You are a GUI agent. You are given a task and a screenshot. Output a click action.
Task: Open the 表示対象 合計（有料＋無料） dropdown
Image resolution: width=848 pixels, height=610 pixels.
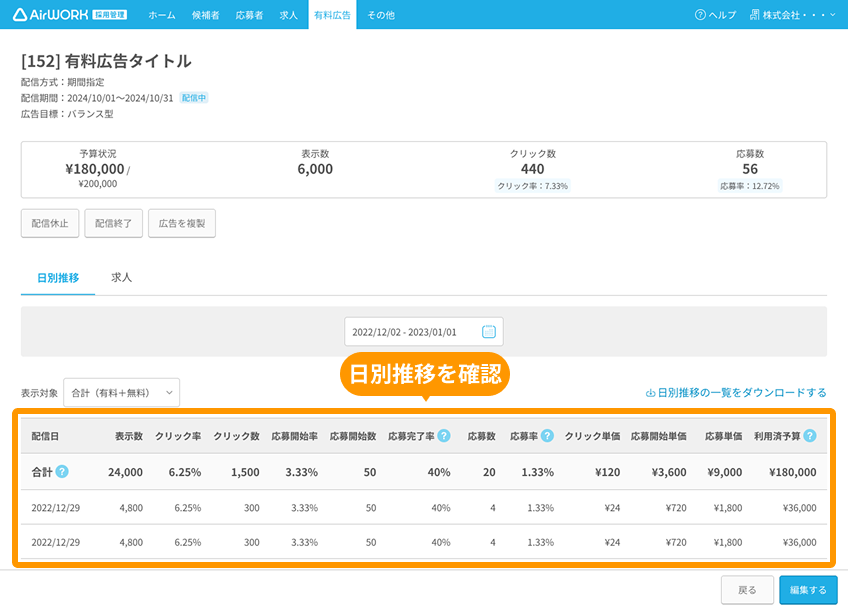click(122, 393)
